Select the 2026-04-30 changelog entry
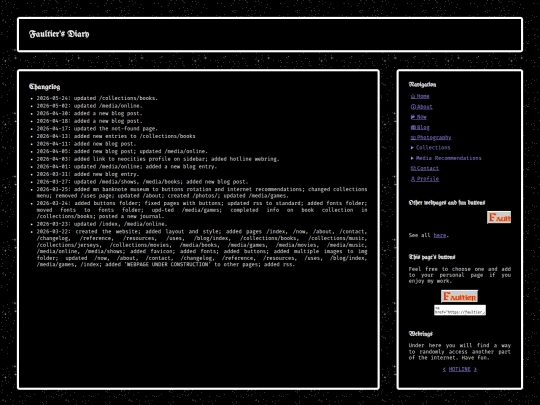This screenshot has height=405, width=540. (90, 113)
